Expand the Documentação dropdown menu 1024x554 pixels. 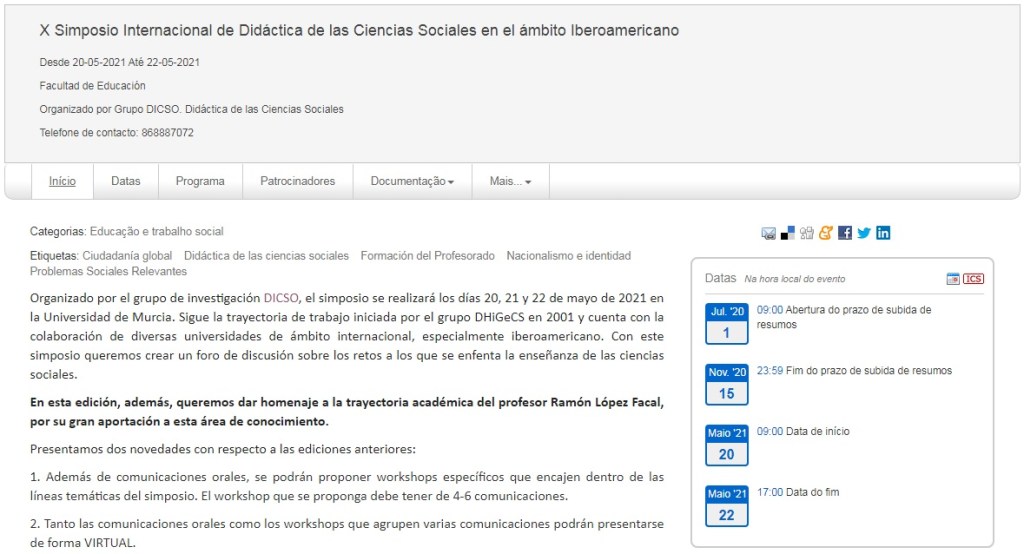[412, 181]
